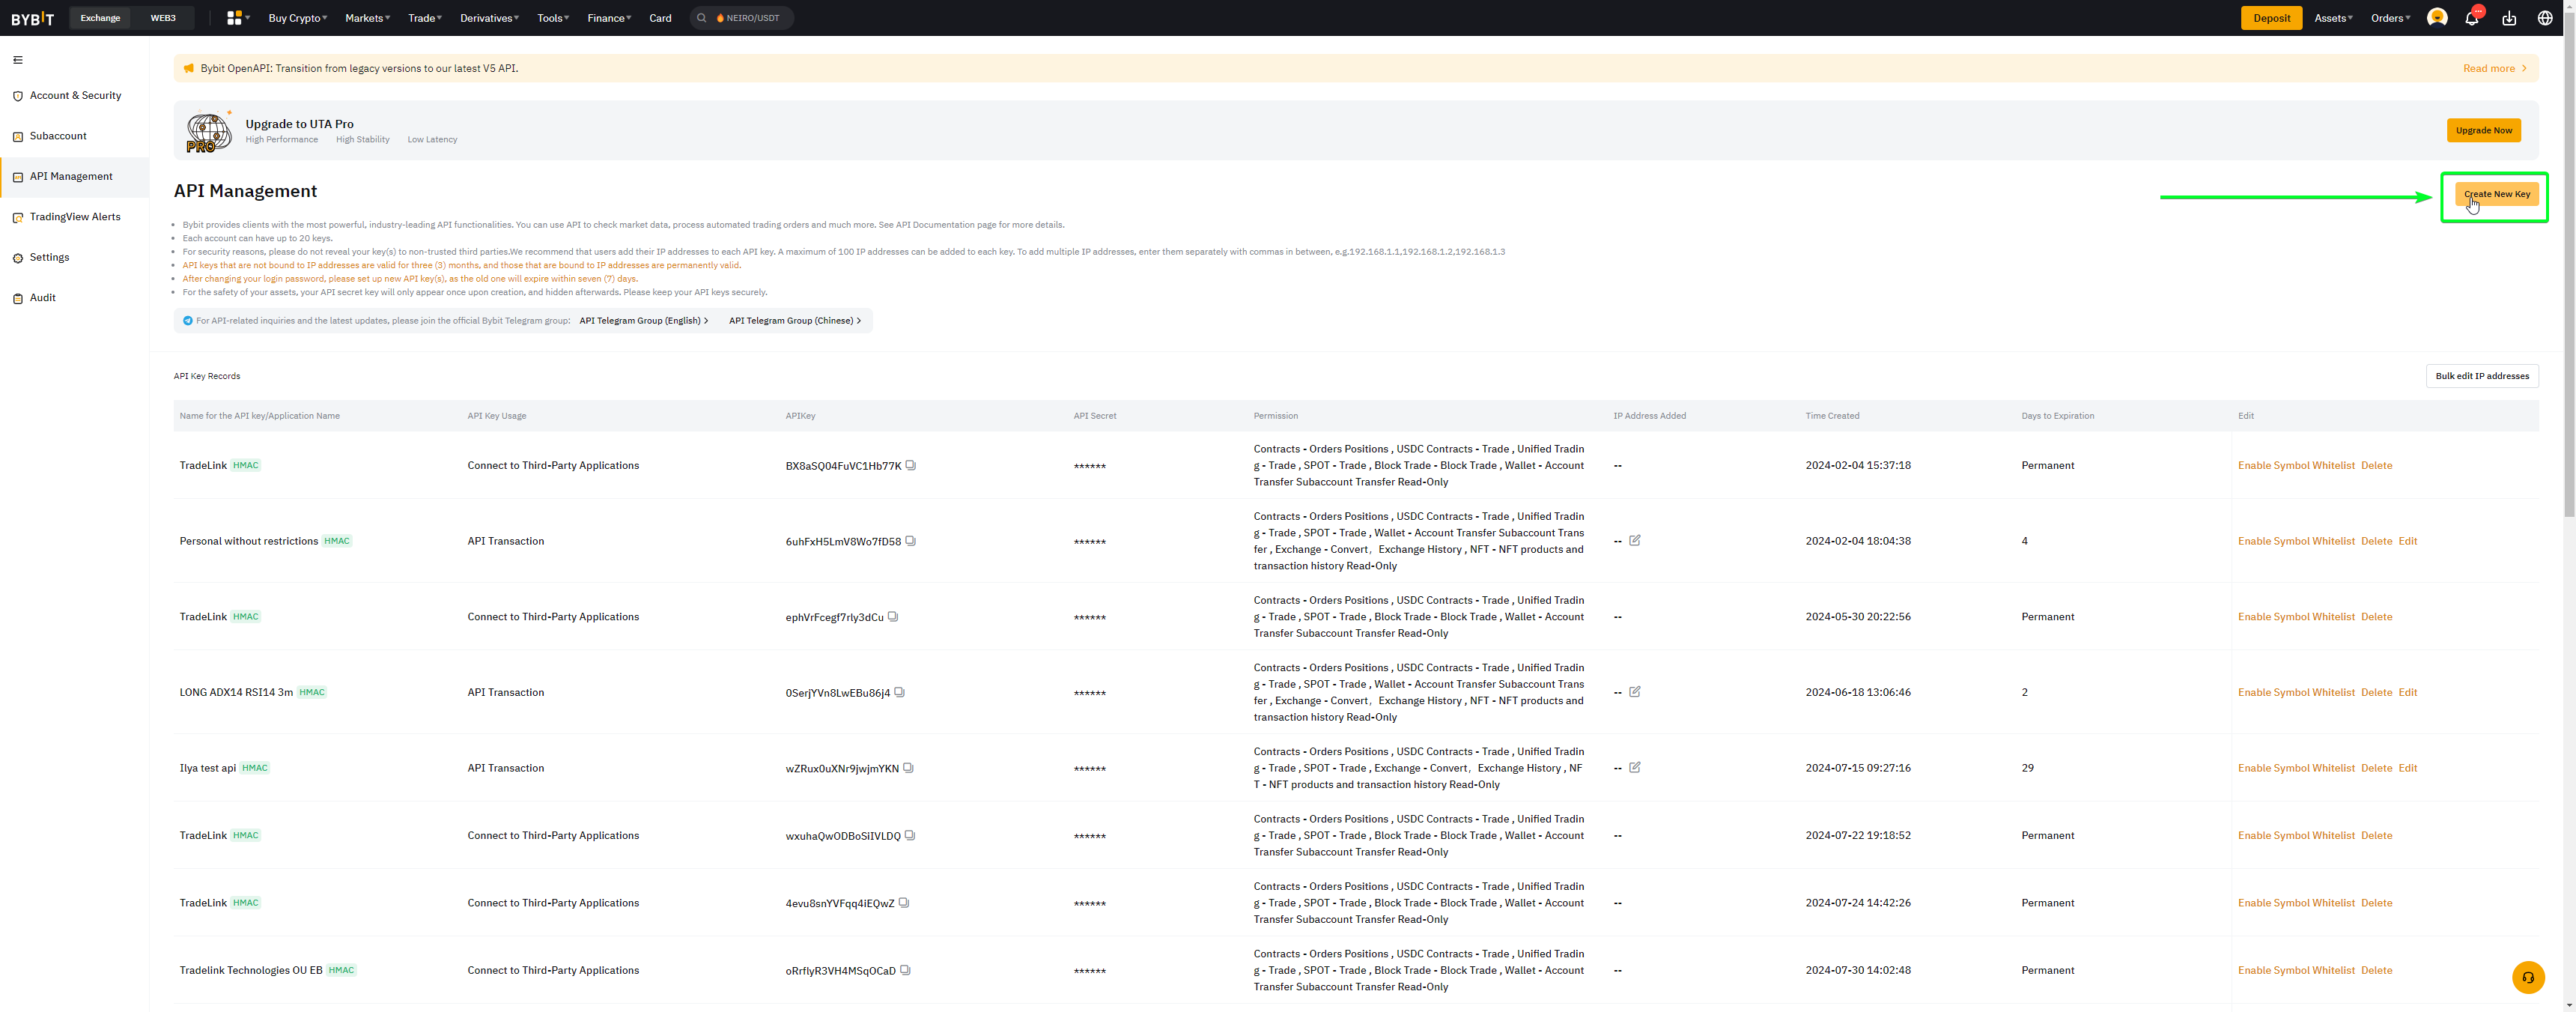Open TradingView Alerts in sidebar
Viewport: 2576px width, 1012px height.
(x=75, y=217)
